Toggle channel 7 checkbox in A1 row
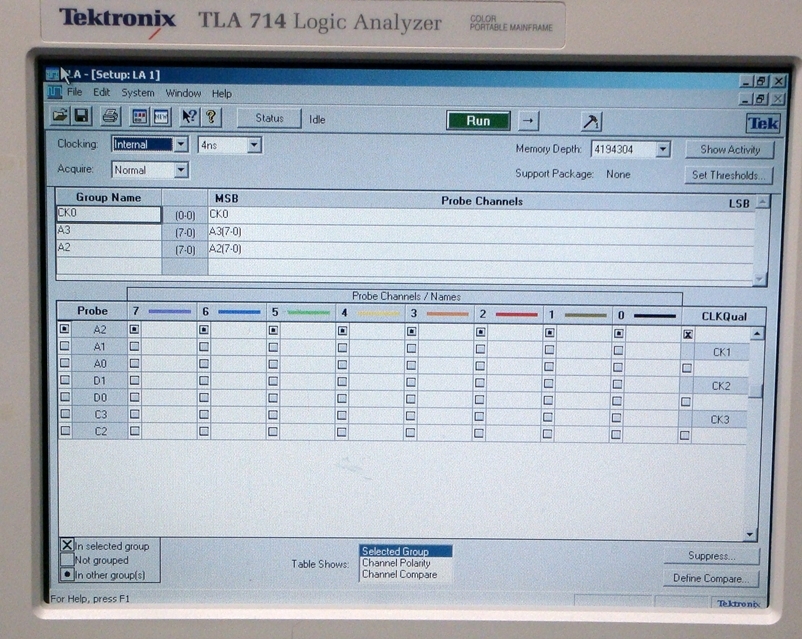 pyautogui.click(x=135, y=346)
